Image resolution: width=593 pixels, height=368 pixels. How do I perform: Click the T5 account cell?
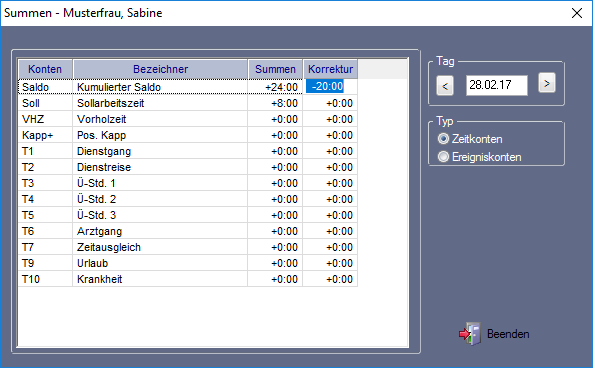click(45, 215)
